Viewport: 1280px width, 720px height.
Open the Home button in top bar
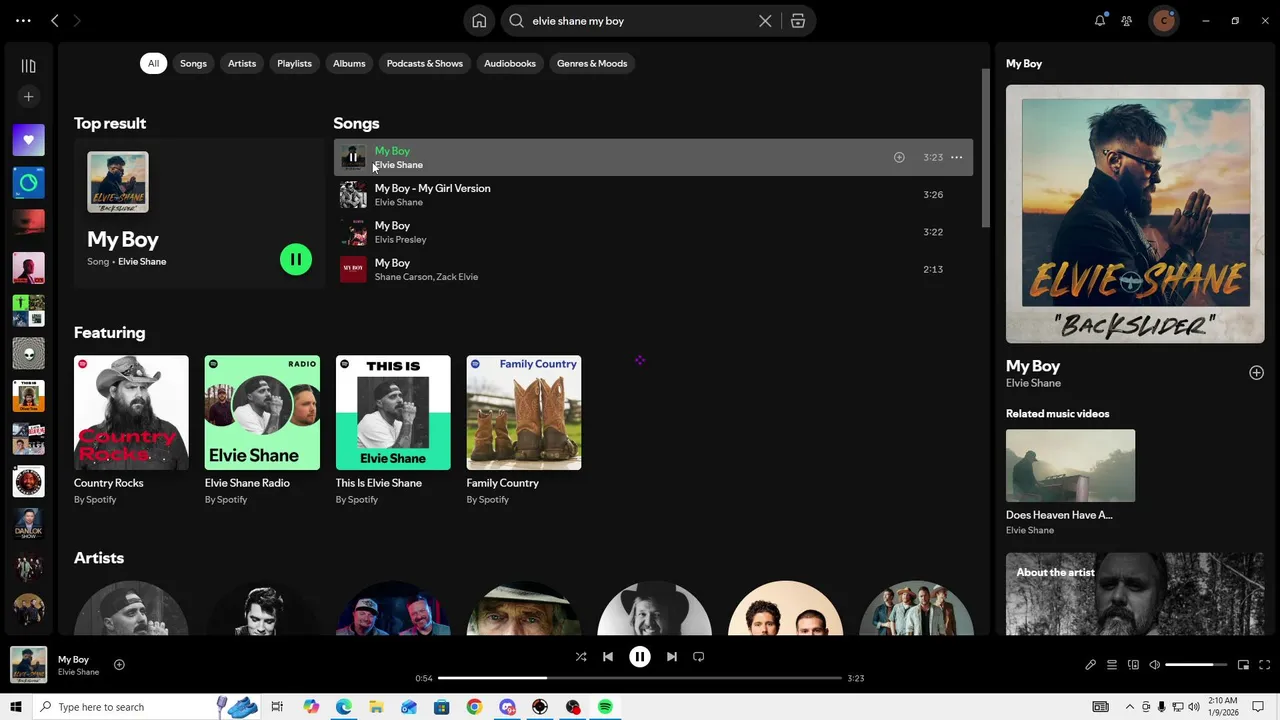pos(479,21)
